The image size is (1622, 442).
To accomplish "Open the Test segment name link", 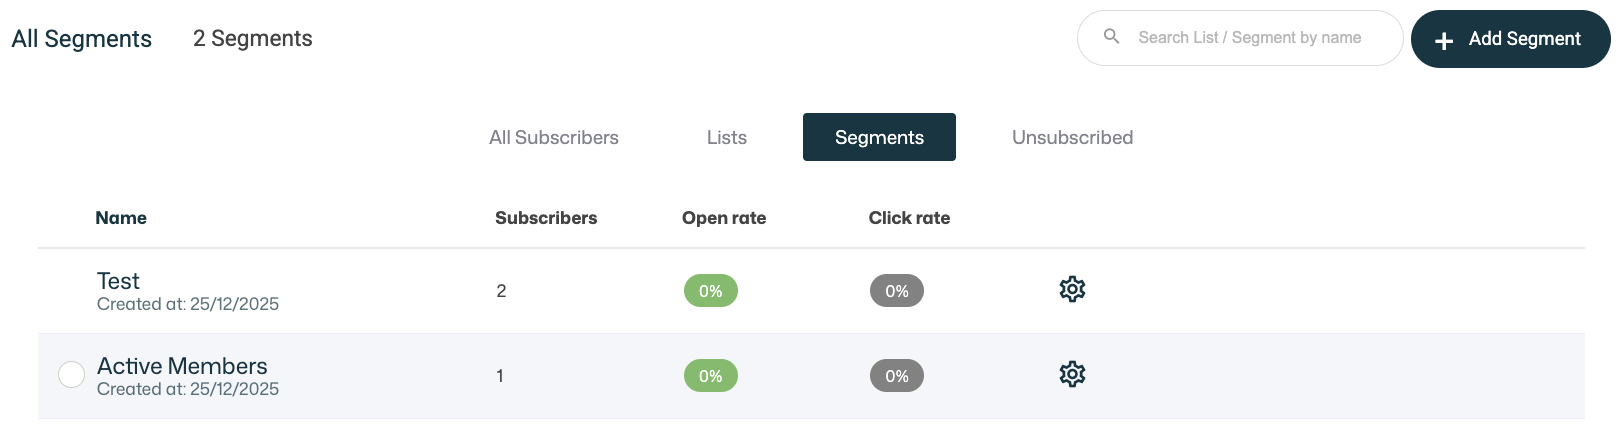I will coord(118,281).
